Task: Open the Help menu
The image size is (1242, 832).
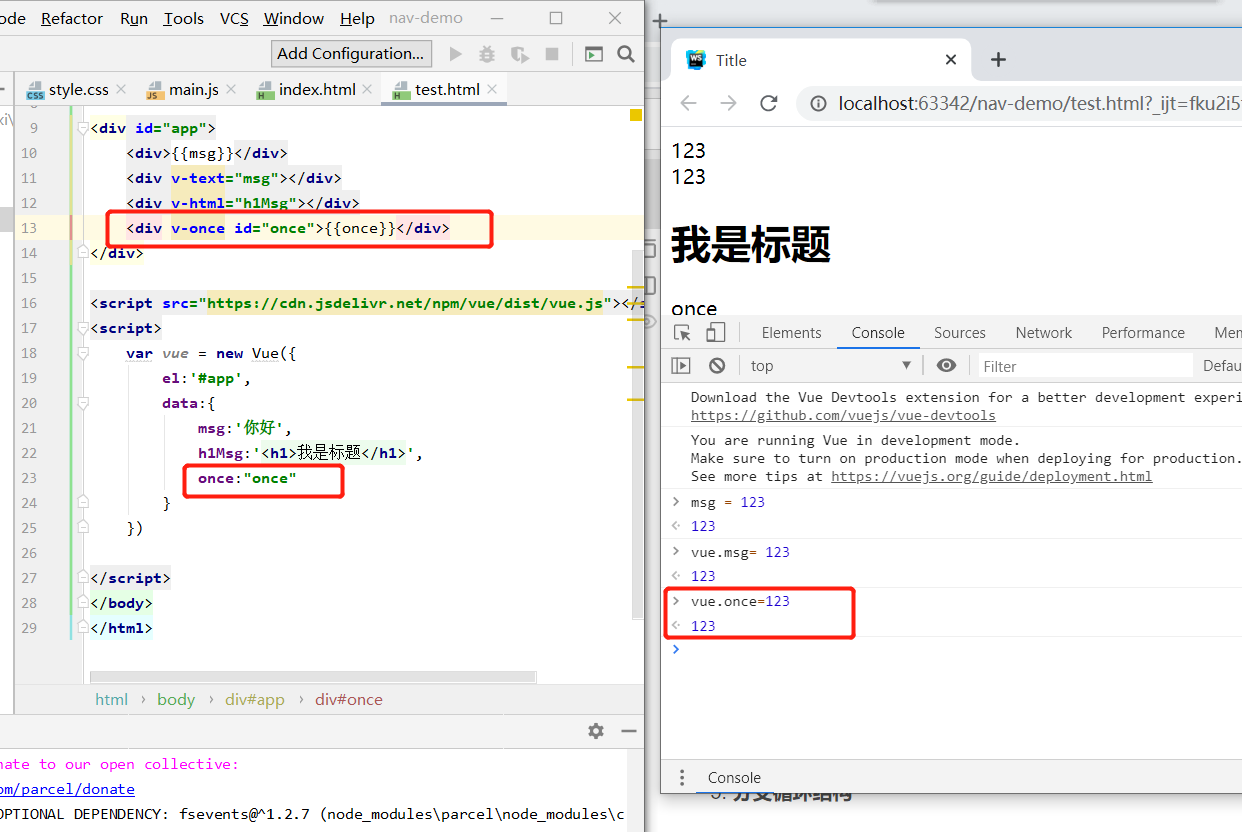Action: click(x=357, y=19)
